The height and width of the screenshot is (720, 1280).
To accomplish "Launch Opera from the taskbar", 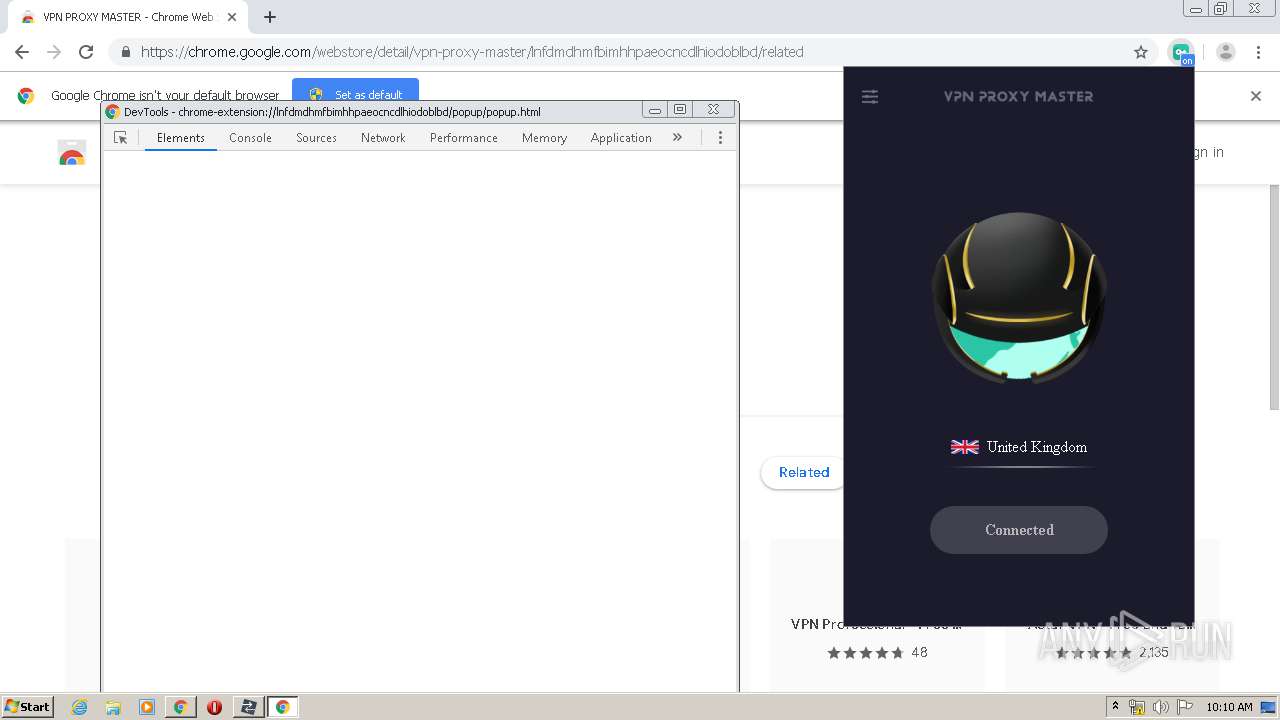I will pos(214,707).
